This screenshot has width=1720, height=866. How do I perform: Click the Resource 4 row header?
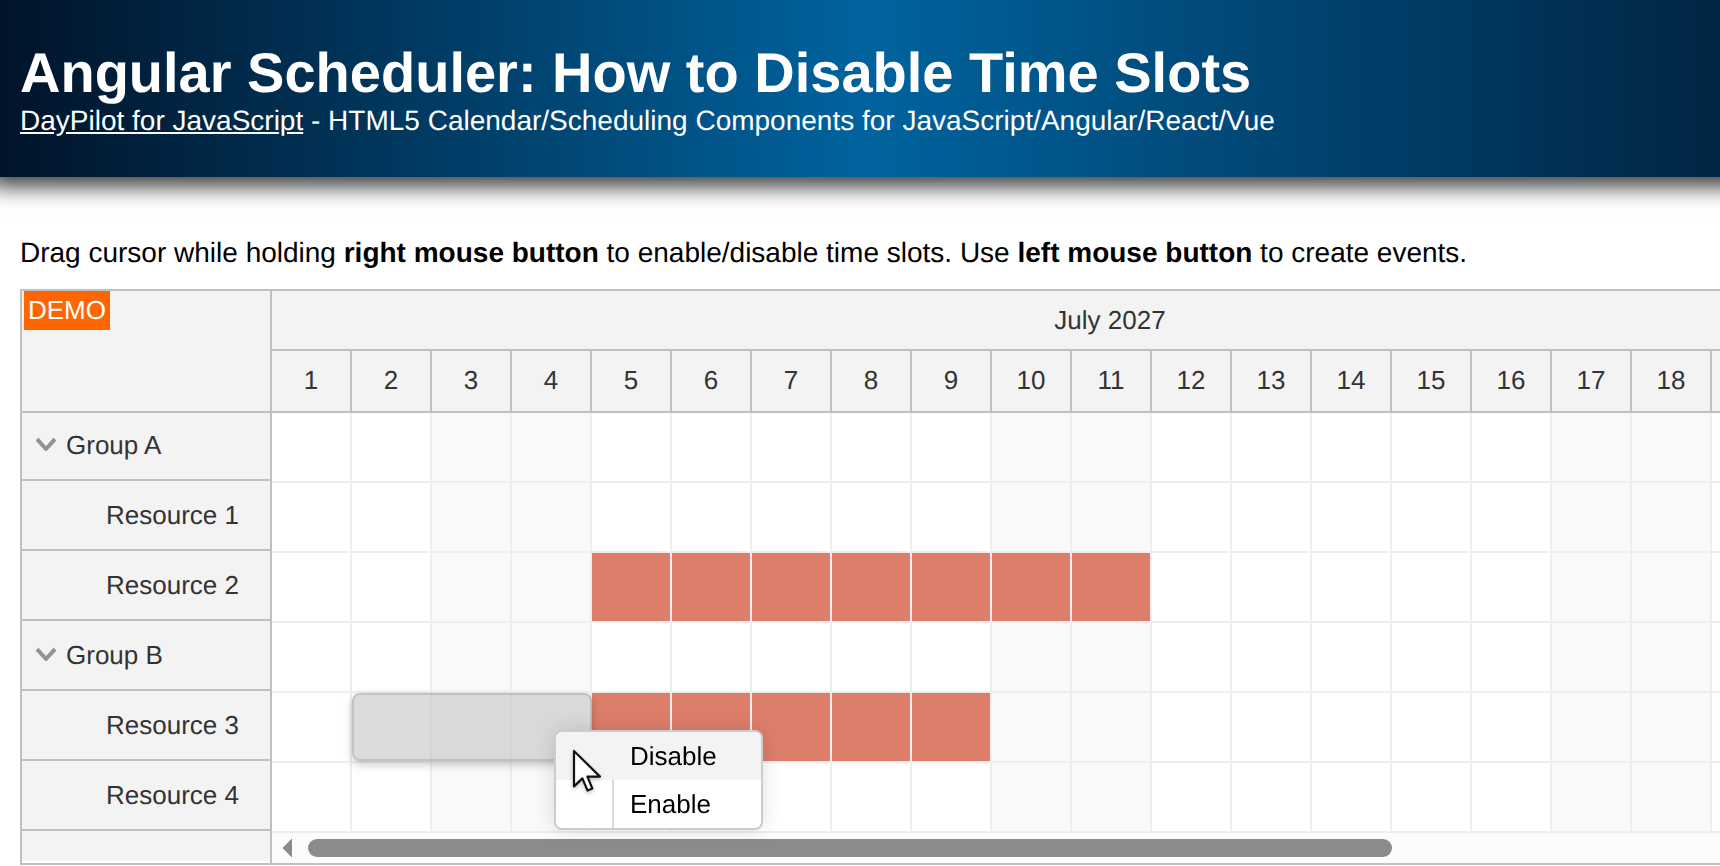[146, 795]
